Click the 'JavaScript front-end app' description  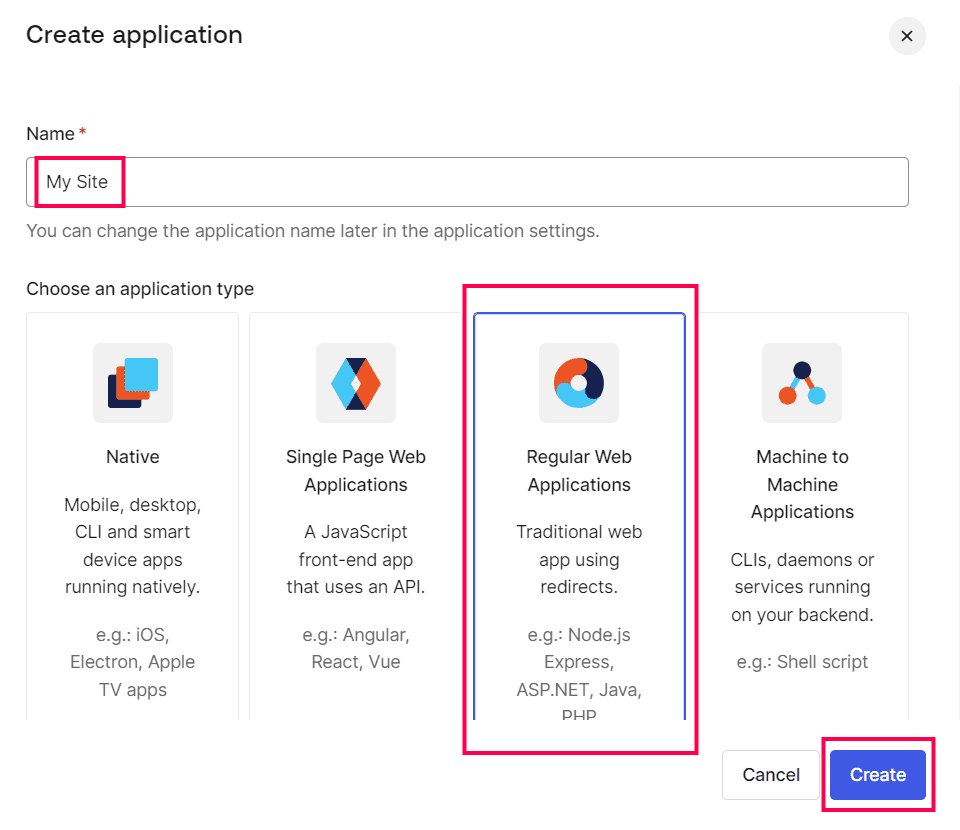356,559
